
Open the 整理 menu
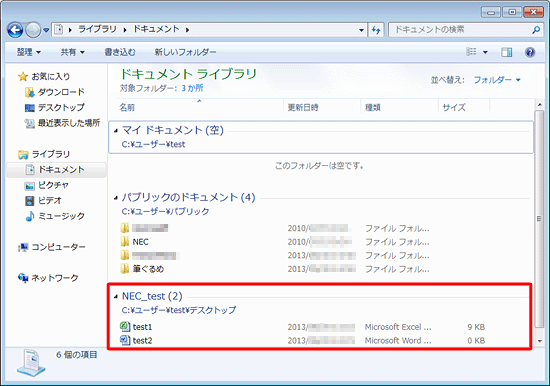coord(29,52)
